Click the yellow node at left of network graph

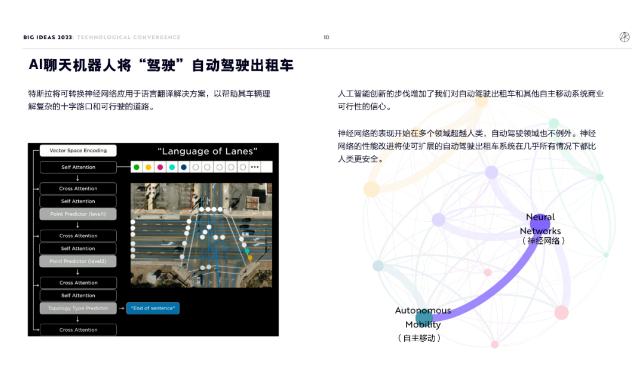[x=371, y=189]
